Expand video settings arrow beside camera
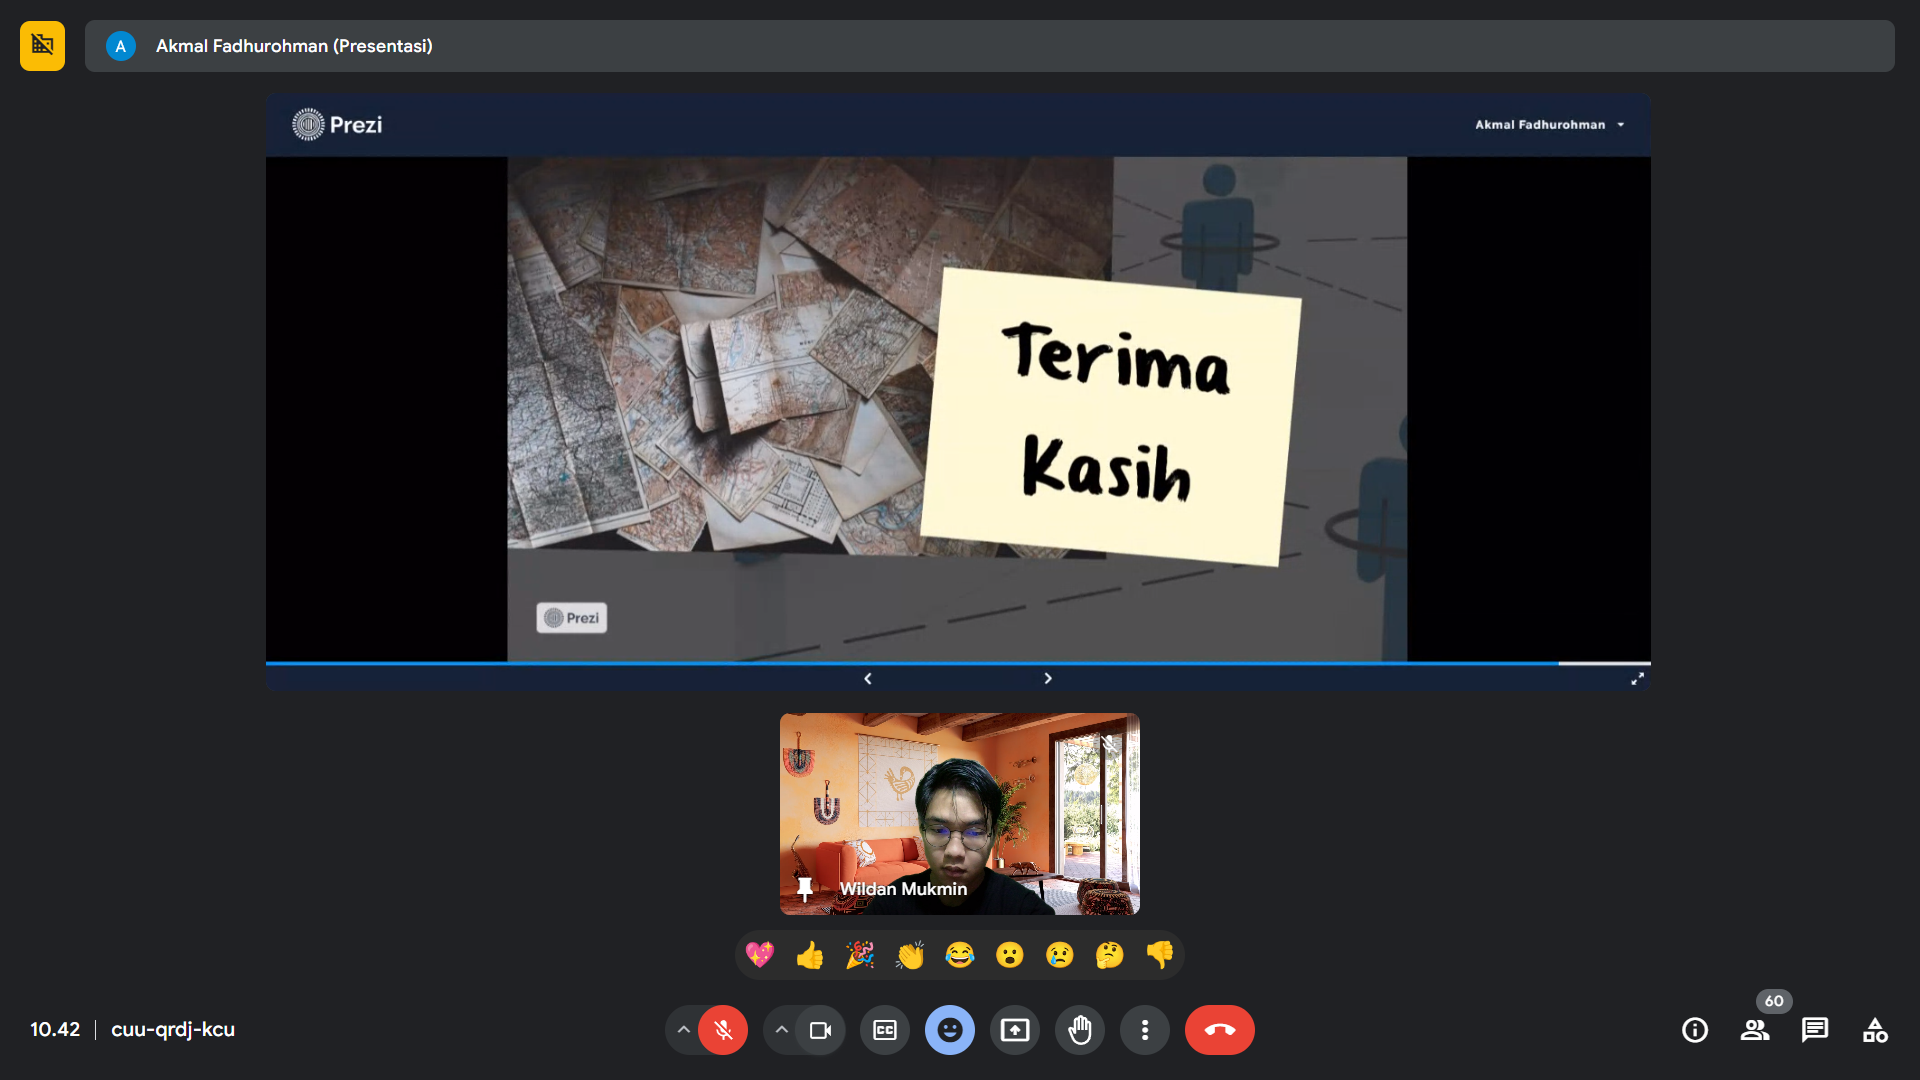 point(782,1030)
